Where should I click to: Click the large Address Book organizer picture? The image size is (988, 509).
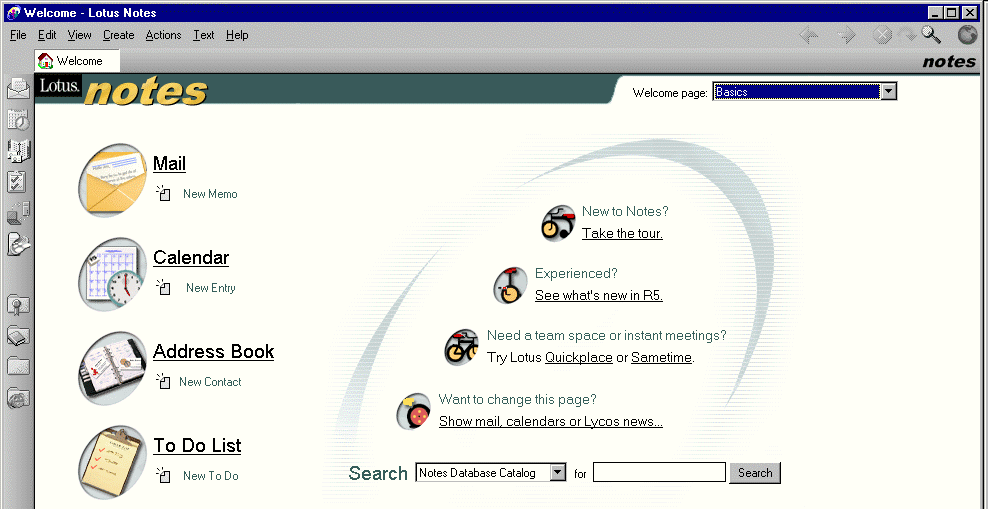coord(112,368)
